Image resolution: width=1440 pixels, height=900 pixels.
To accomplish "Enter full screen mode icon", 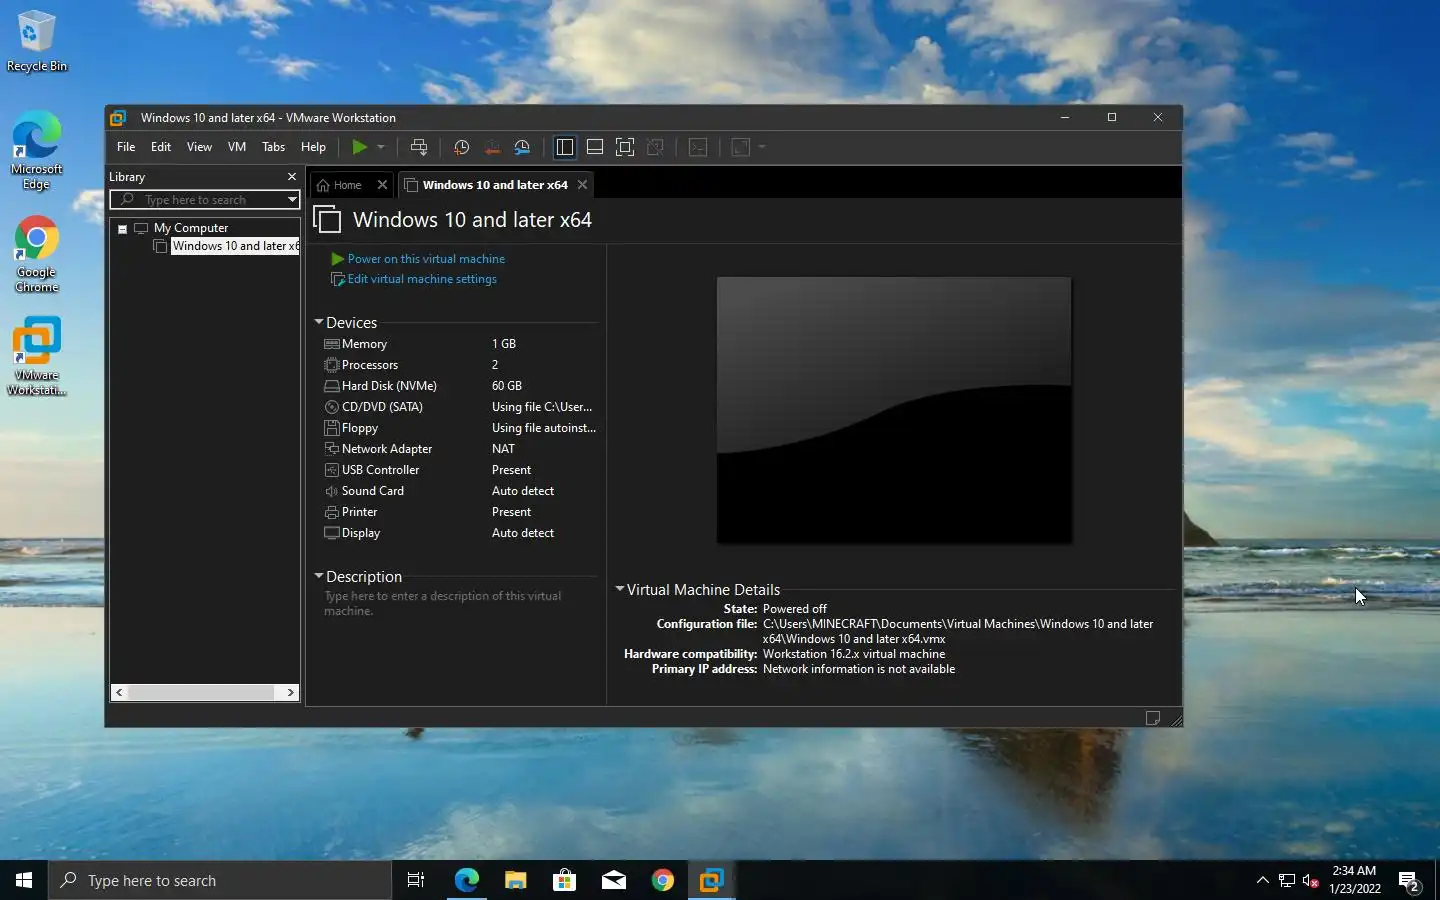I will 625,147.
